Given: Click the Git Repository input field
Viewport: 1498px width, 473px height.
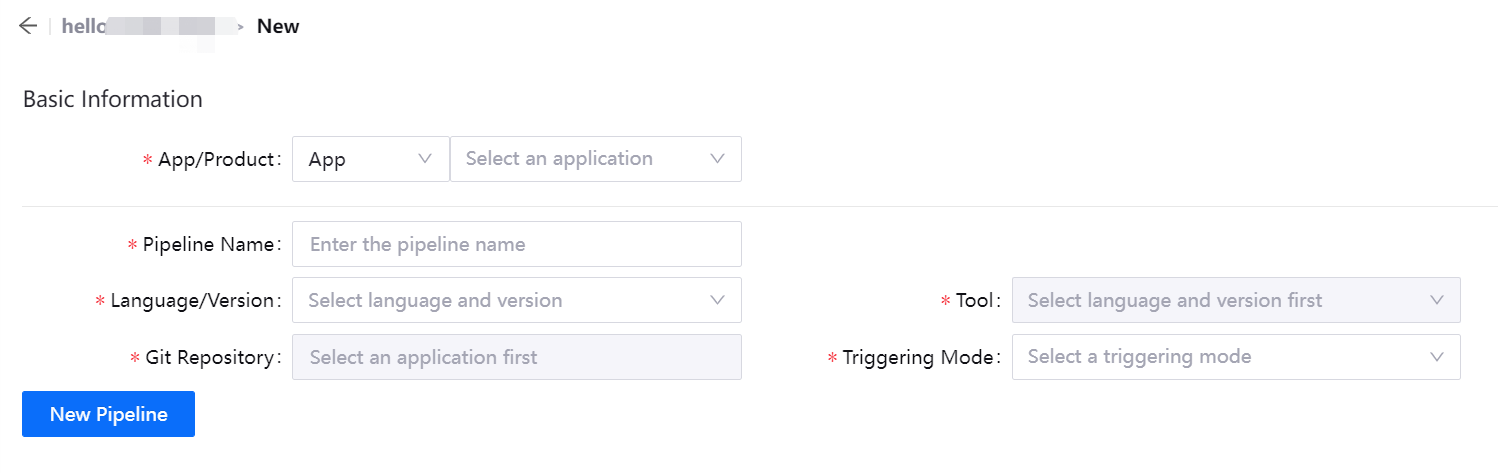Looking at the screenshot, I should point(516,357).
